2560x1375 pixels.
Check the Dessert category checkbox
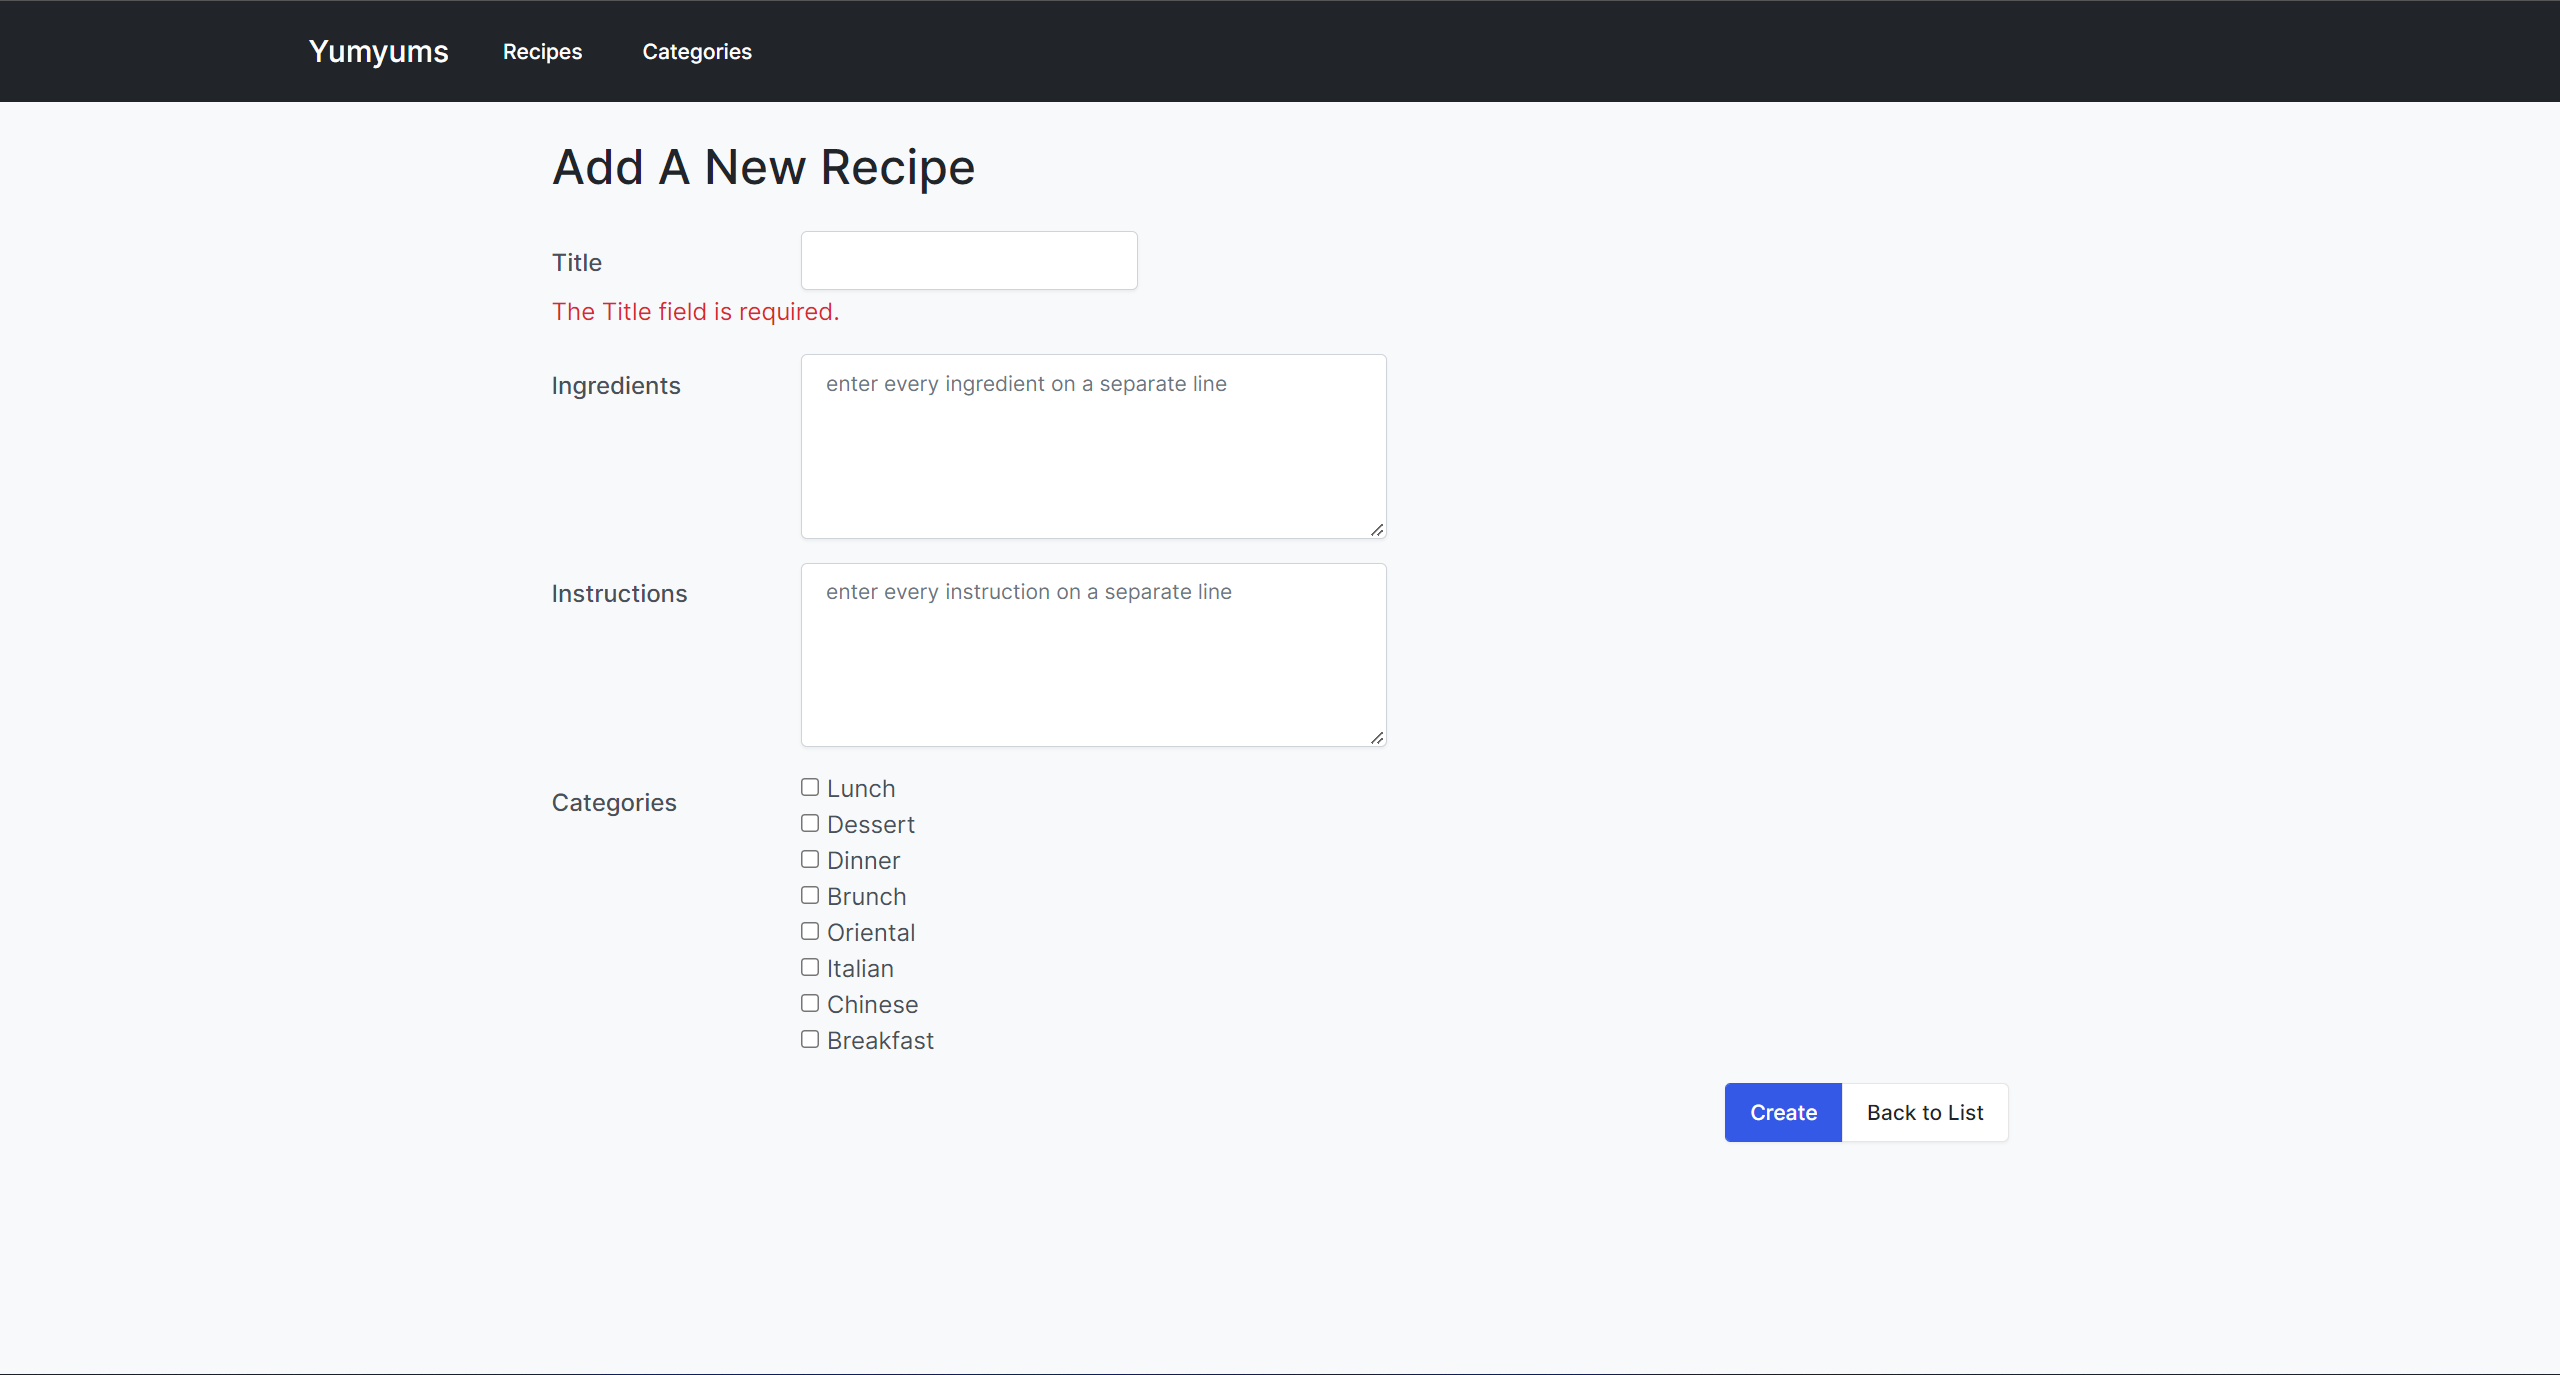(x=809, y=823)
